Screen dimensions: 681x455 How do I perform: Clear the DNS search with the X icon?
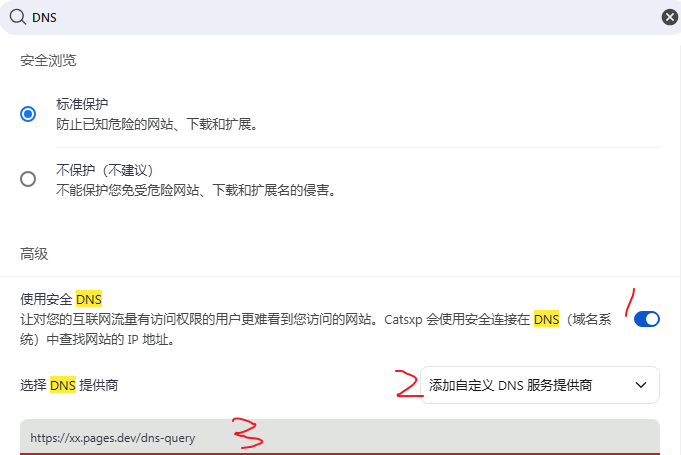[x=669, y=17]
